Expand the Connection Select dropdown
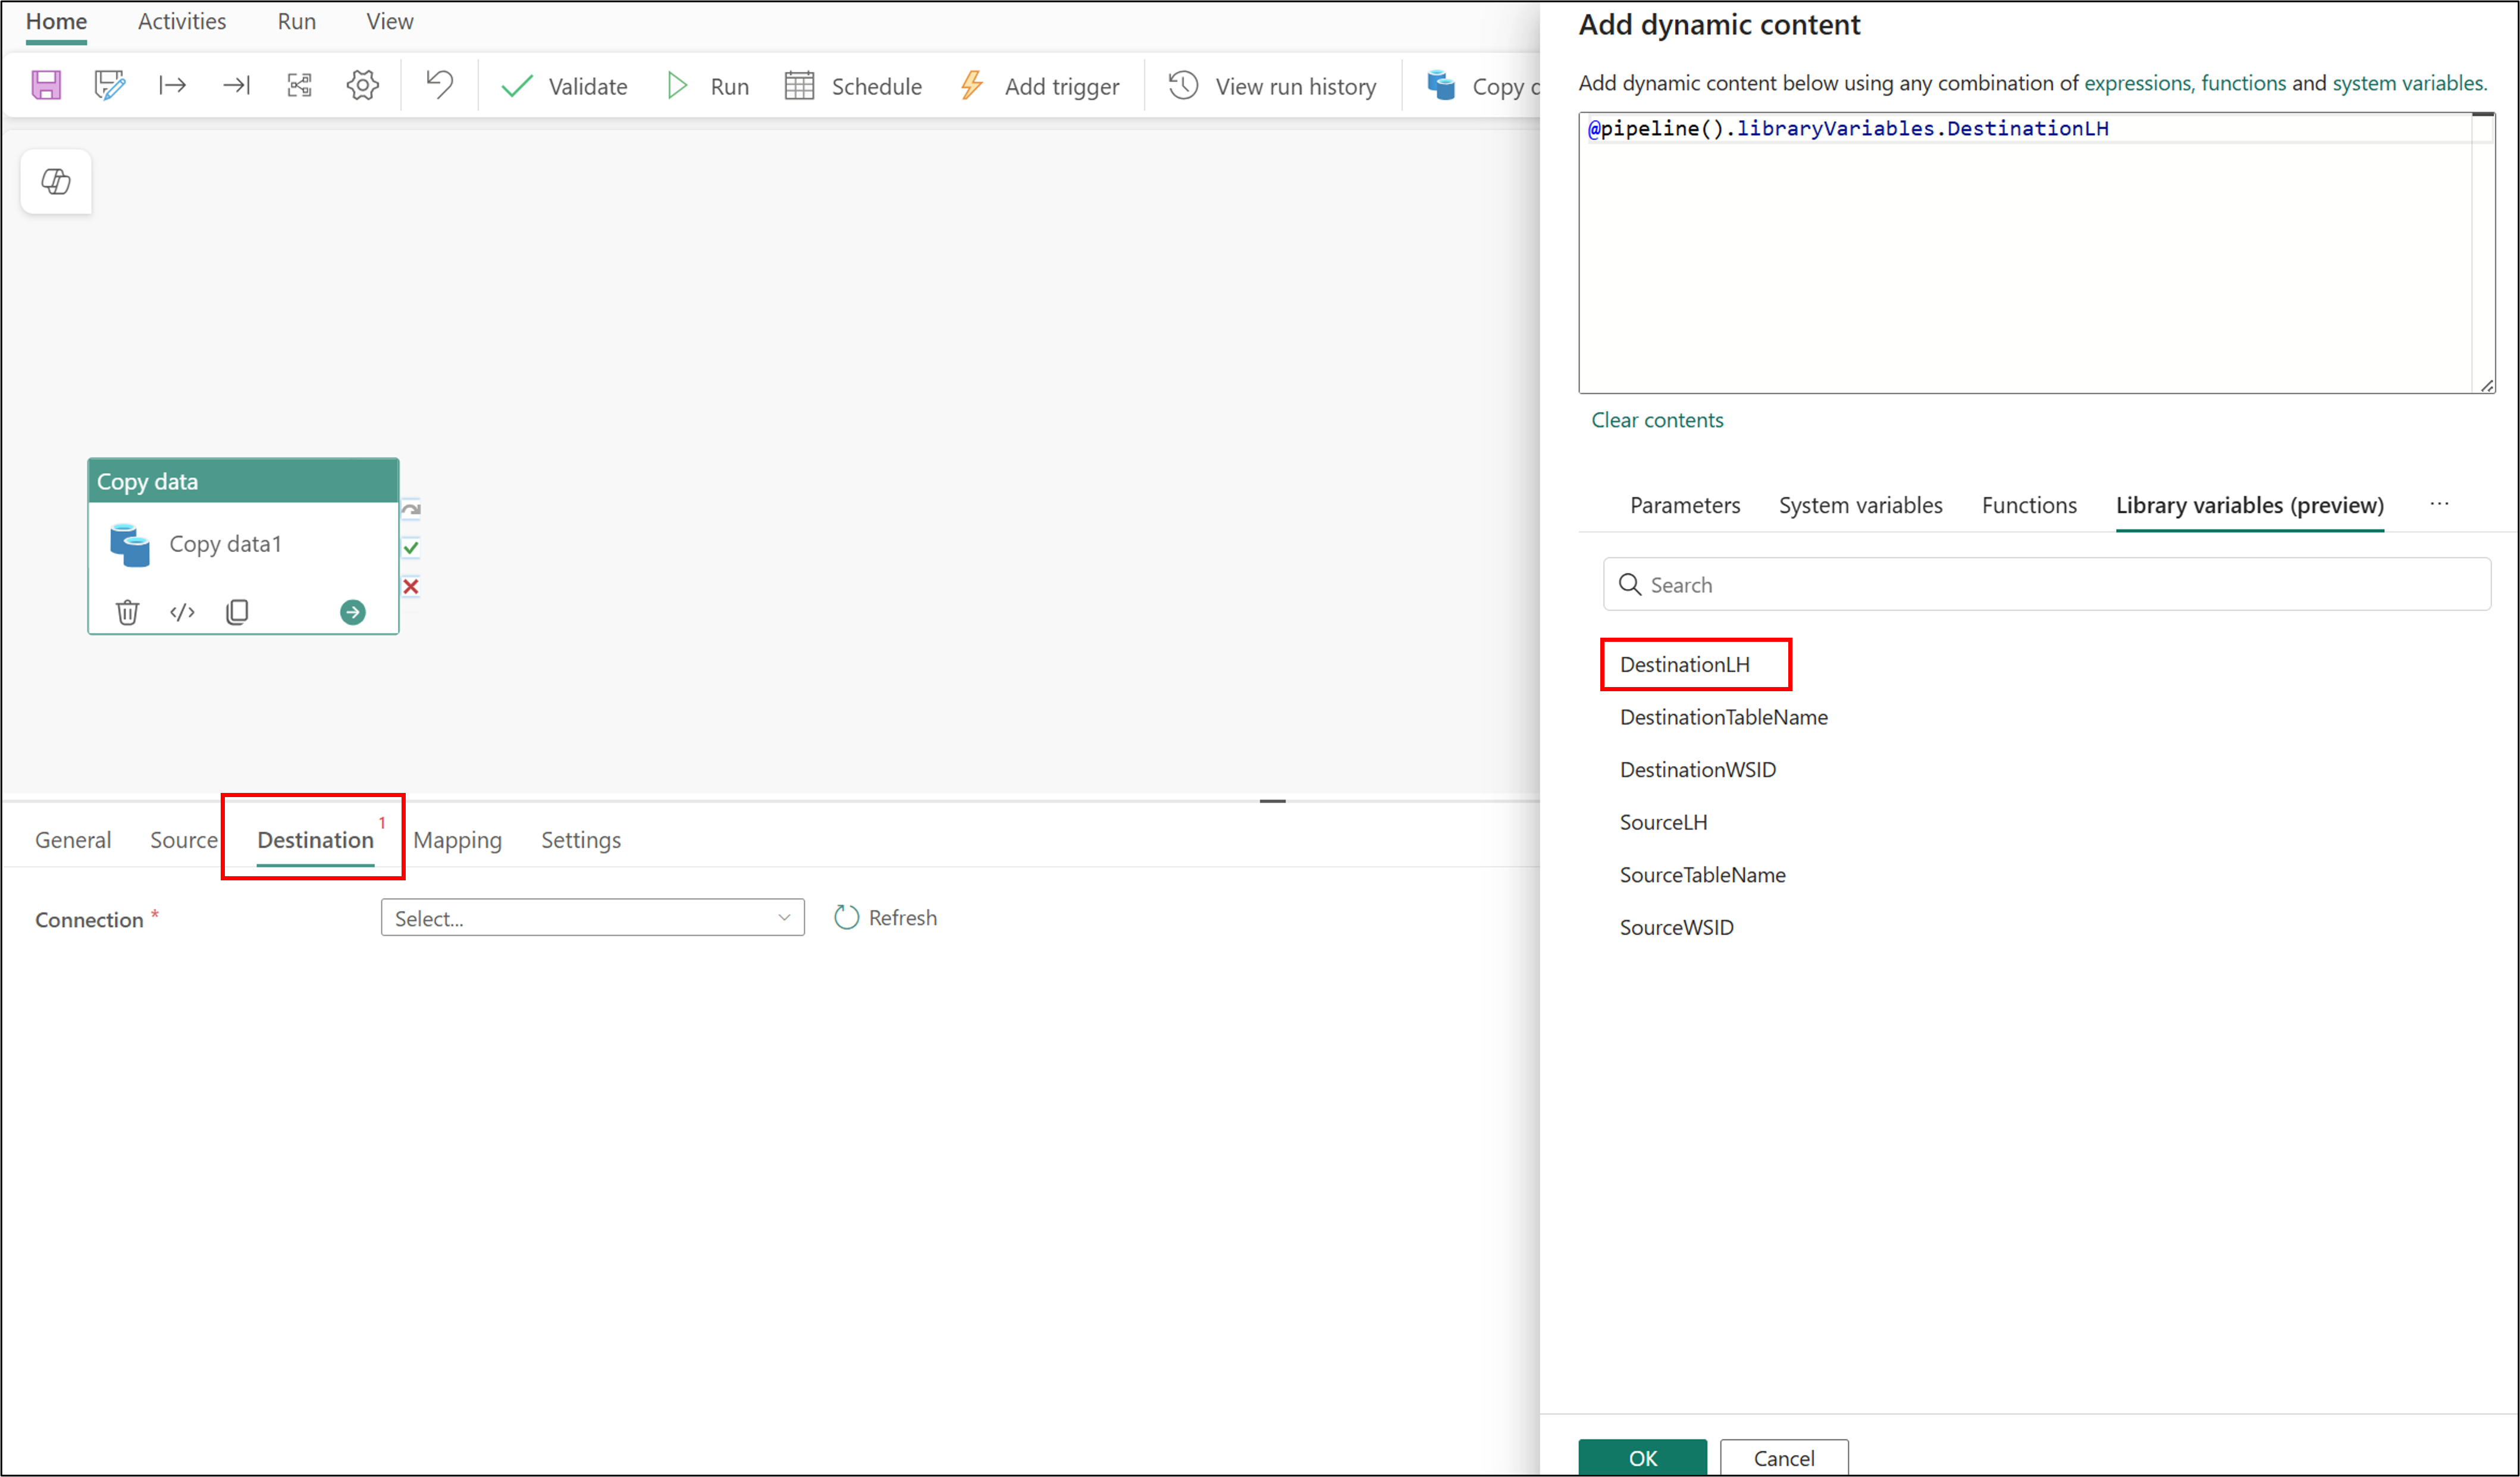The image size is (2520, 1477). tap(592, 918)
